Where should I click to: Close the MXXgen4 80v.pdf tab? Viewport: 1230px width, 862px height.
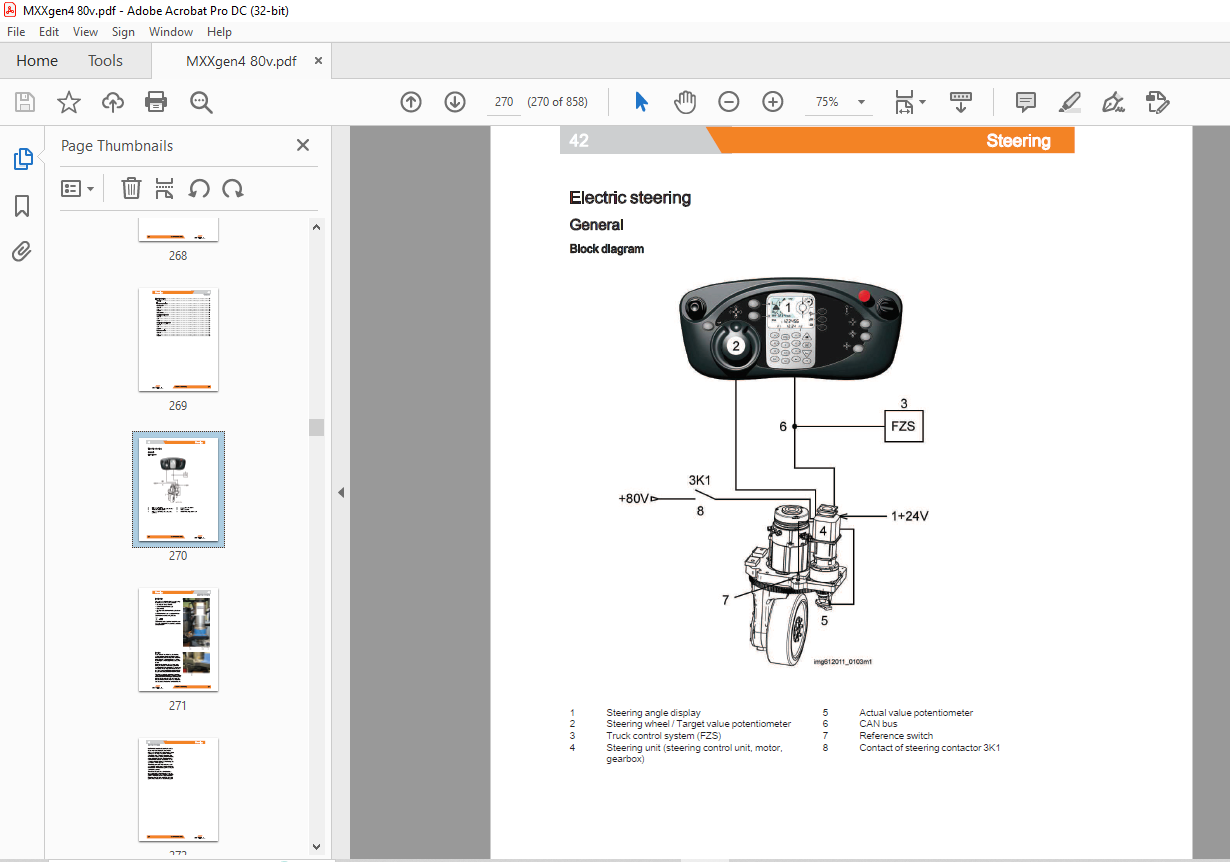pyautogui.click(x=319, y=61)
